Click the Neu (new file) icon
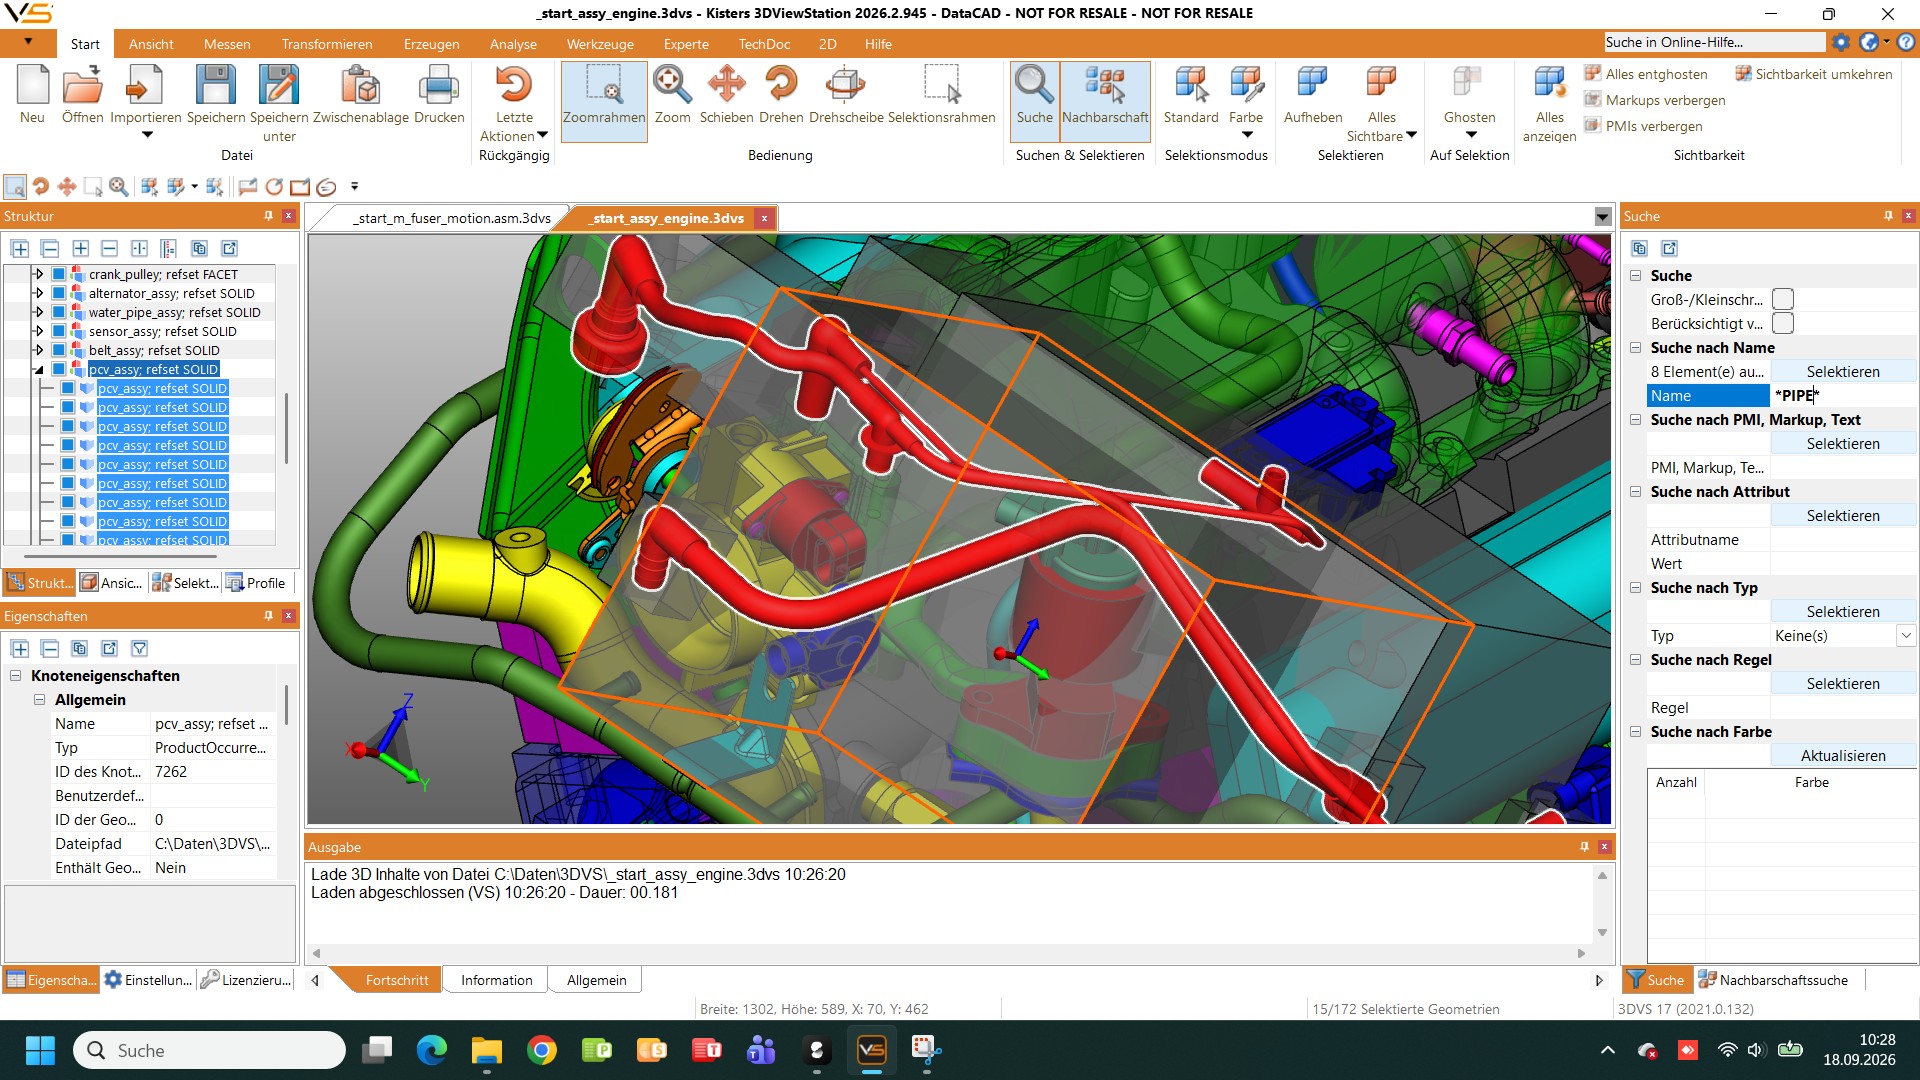The height and width of the screenshot is (1080, 1920). tap(32, 85)
